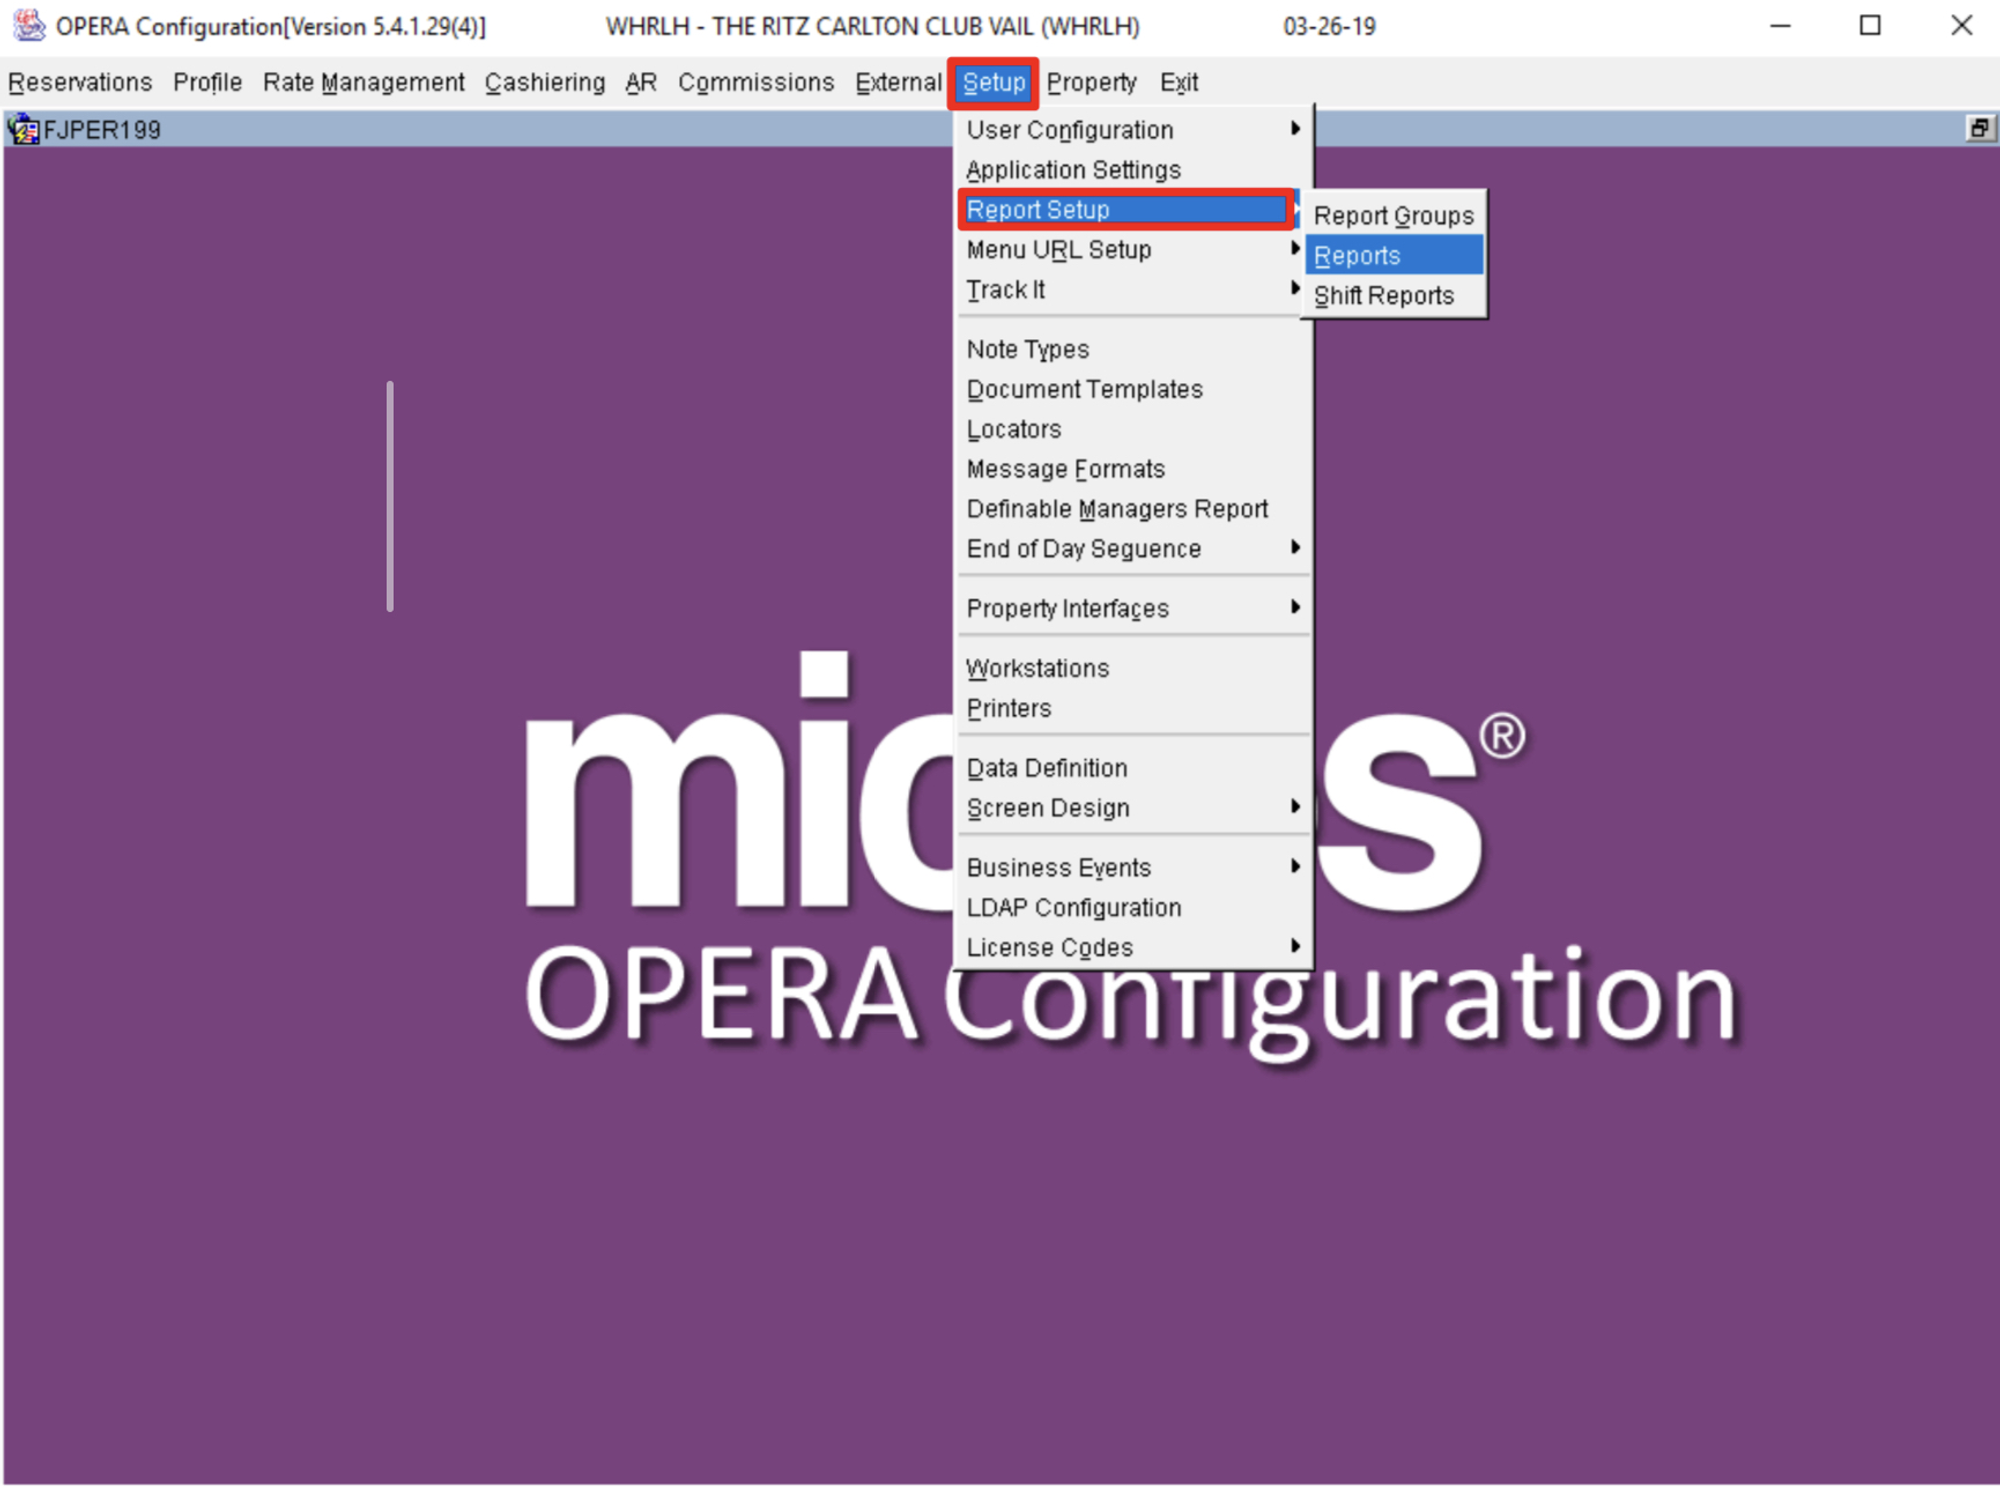Click the Setup menu
2000x1488 pixels.
point(993,83)
